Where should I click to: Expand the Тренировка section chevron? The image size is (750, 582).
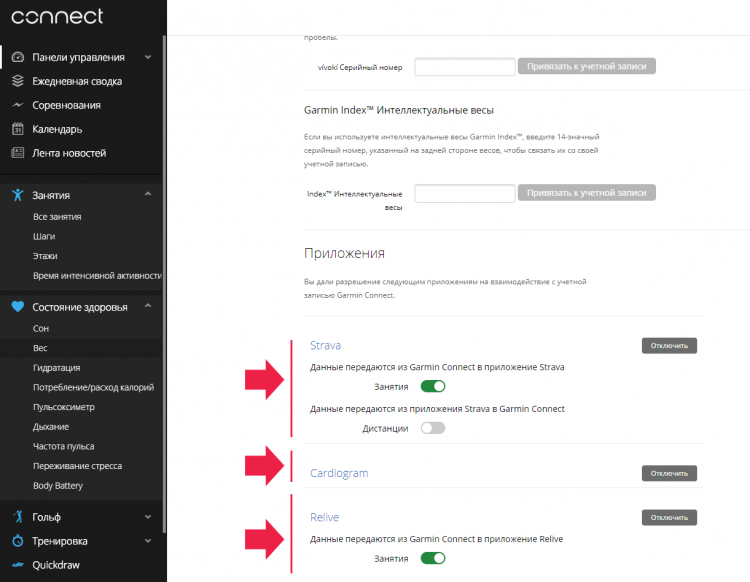(x=148, y=540)
